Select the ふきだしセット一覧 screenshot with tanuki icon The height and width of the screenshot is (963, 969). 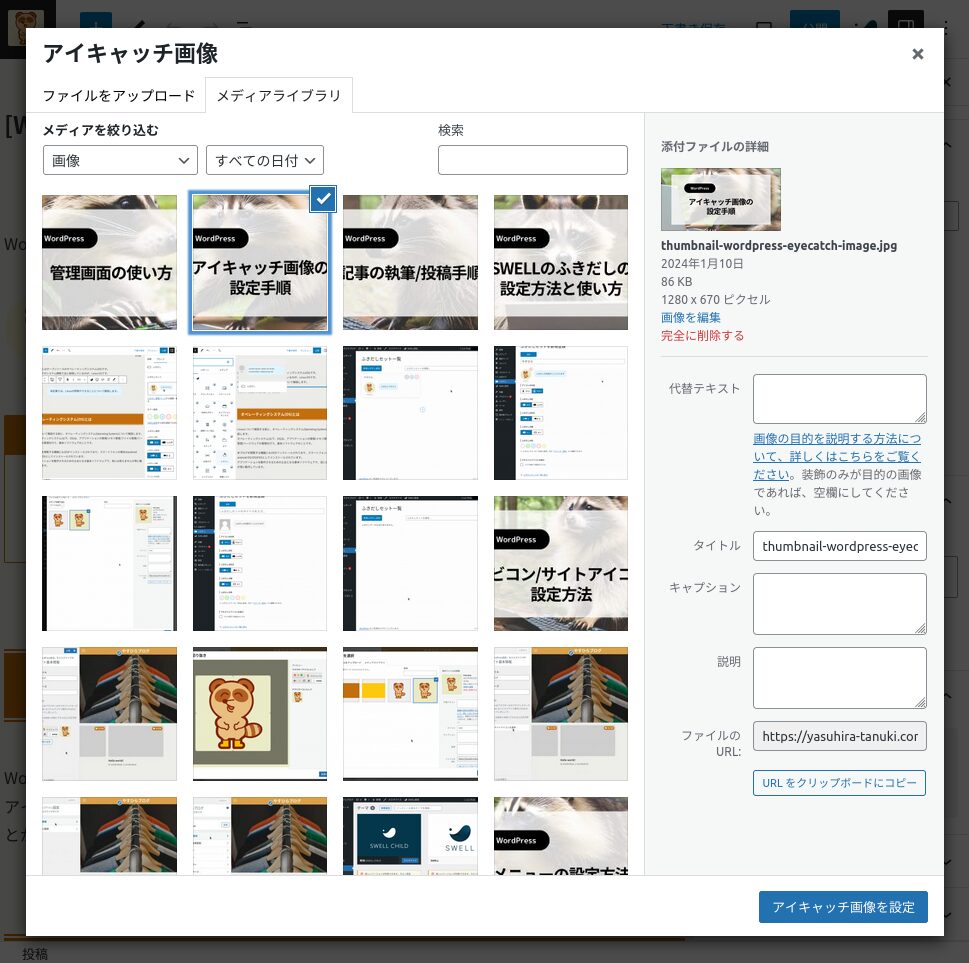[410, 413]
